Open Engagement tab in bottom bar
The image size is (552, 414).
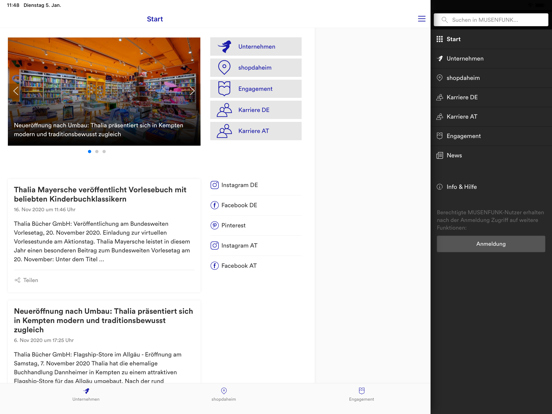tap(362, 394)
